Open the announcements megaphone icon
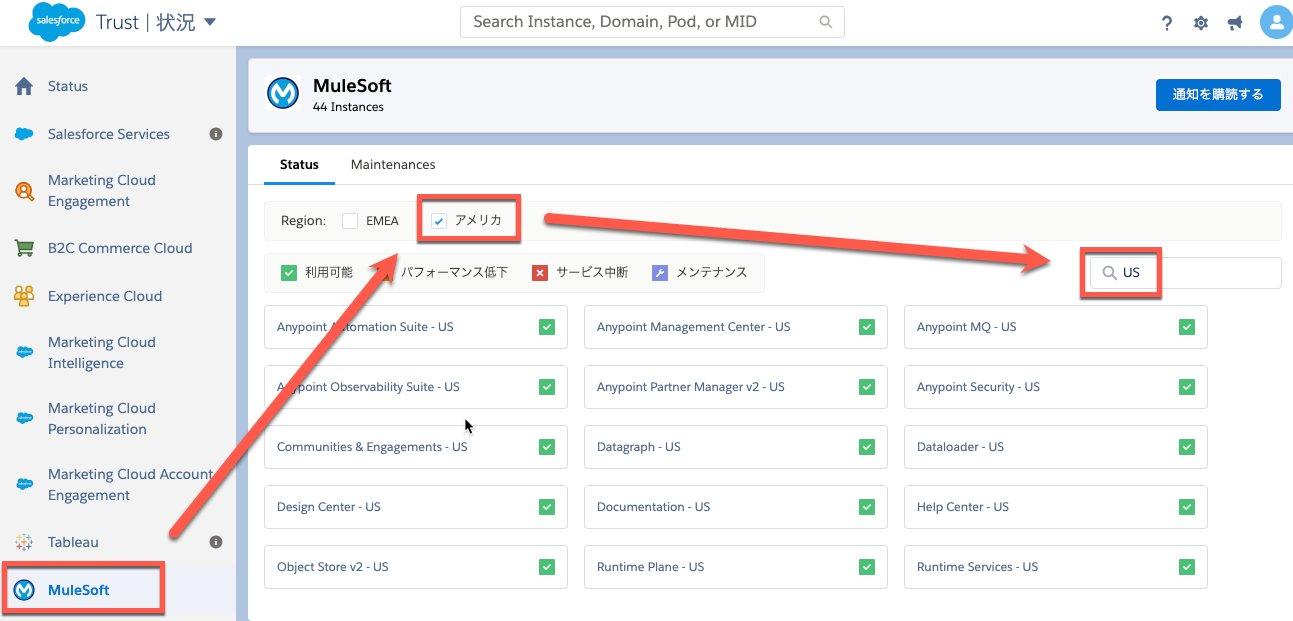The image size is (1293, 621). (1235, 23)
